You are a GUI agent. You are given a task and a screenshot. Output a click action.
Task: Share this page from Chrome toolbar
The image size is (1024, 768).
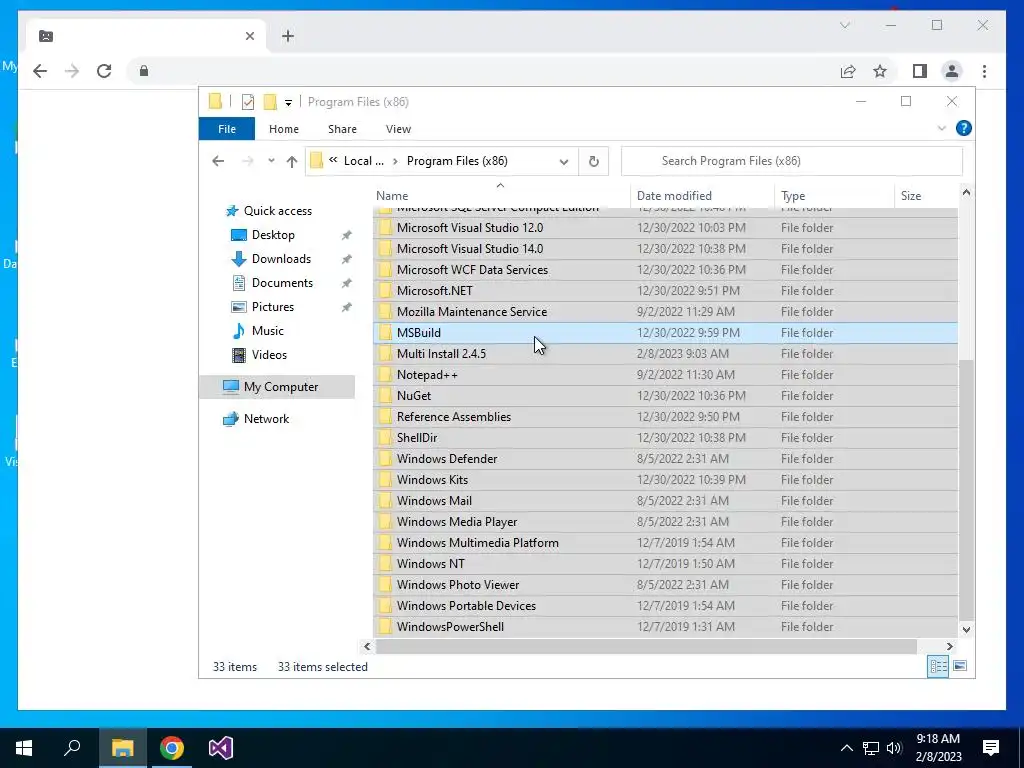point(848,71)
